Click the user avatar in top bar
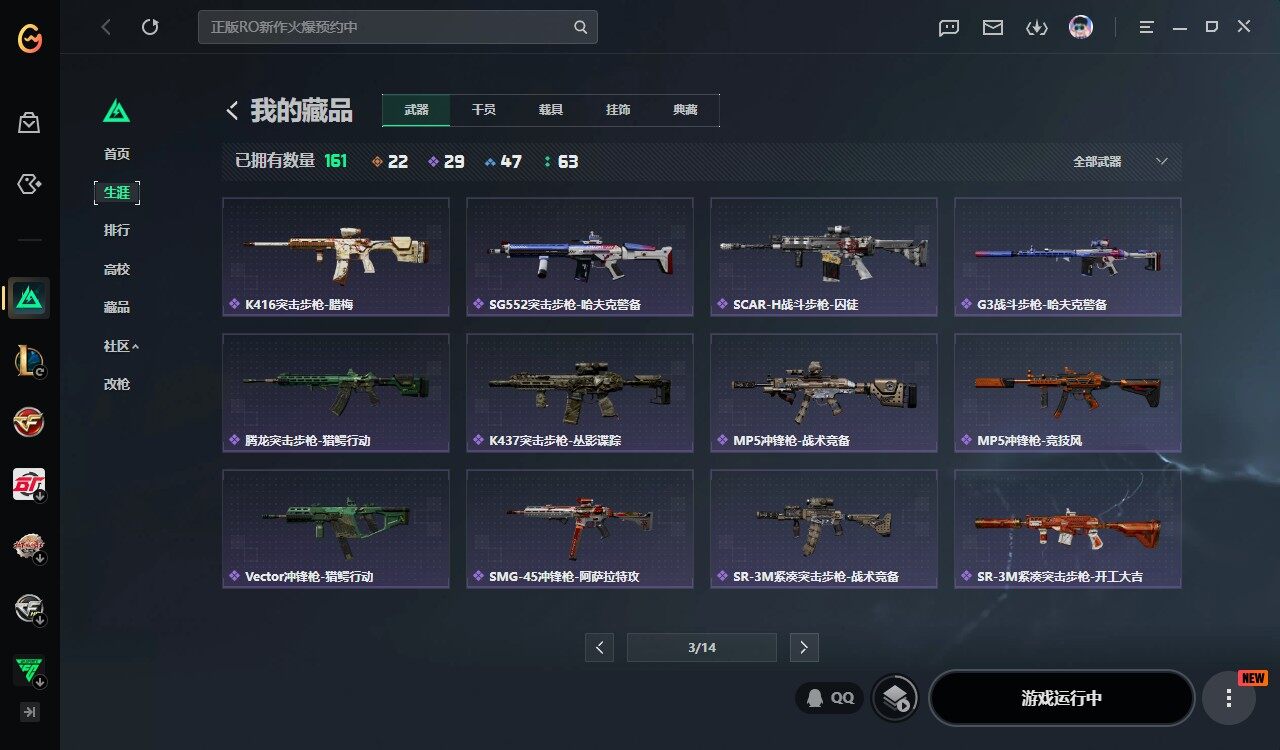This screenshot has height=750, width=1280. point(1081,27)
